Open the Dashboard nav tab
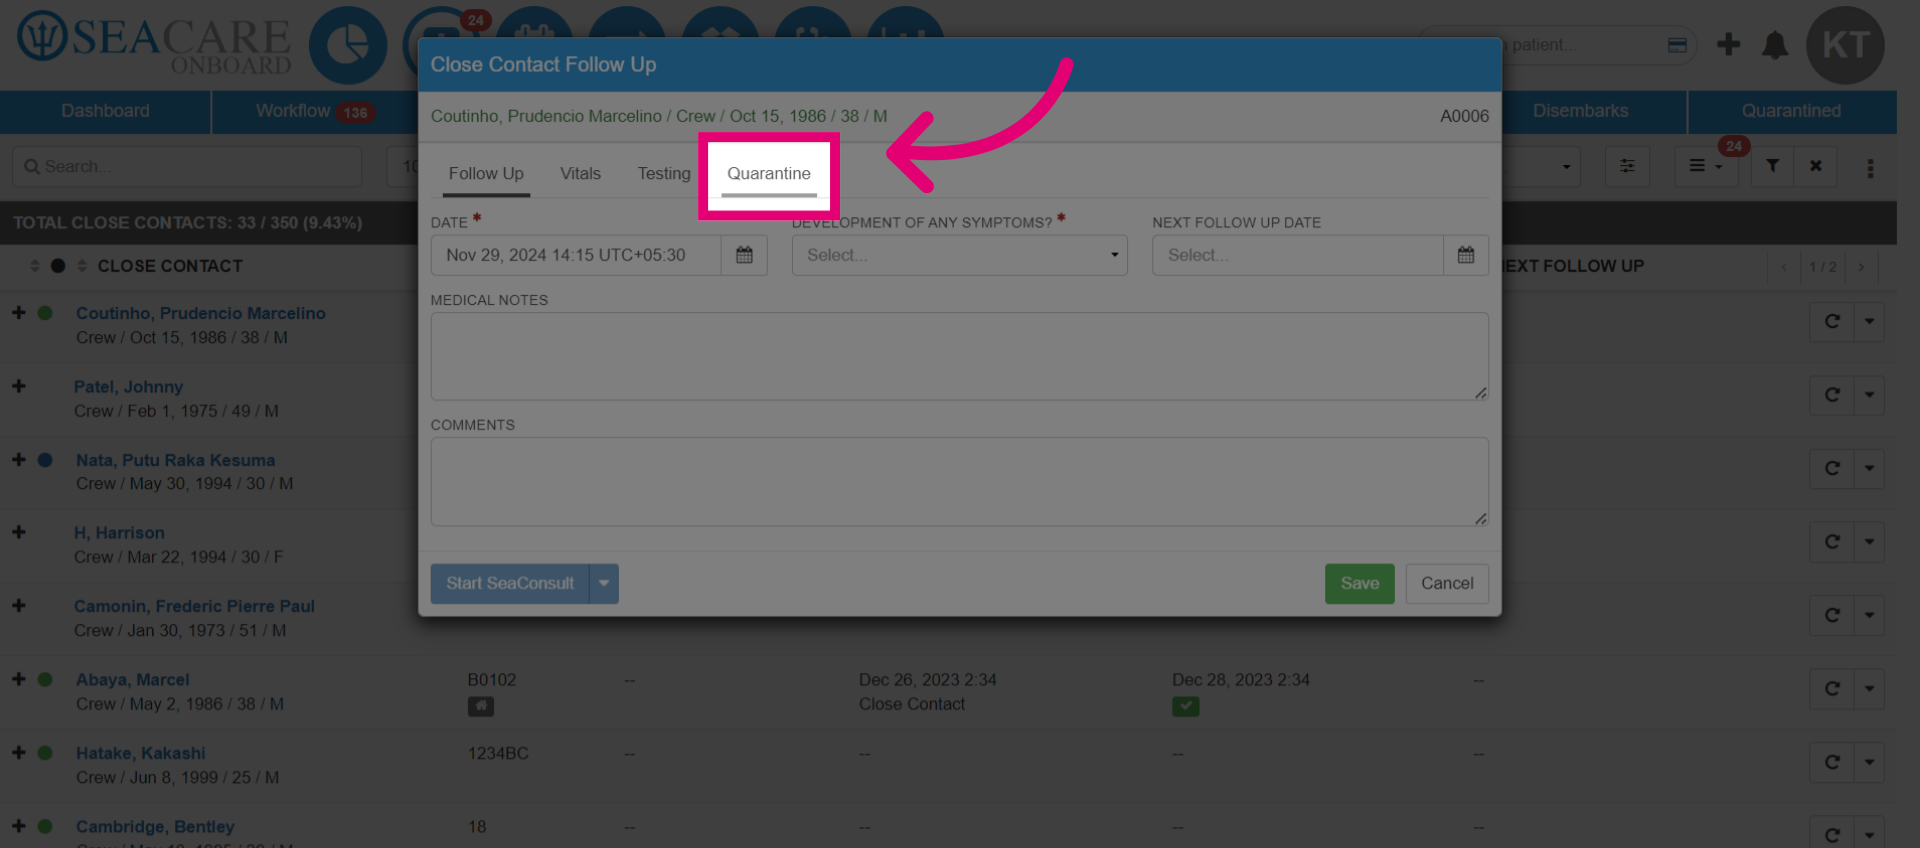 105,111
